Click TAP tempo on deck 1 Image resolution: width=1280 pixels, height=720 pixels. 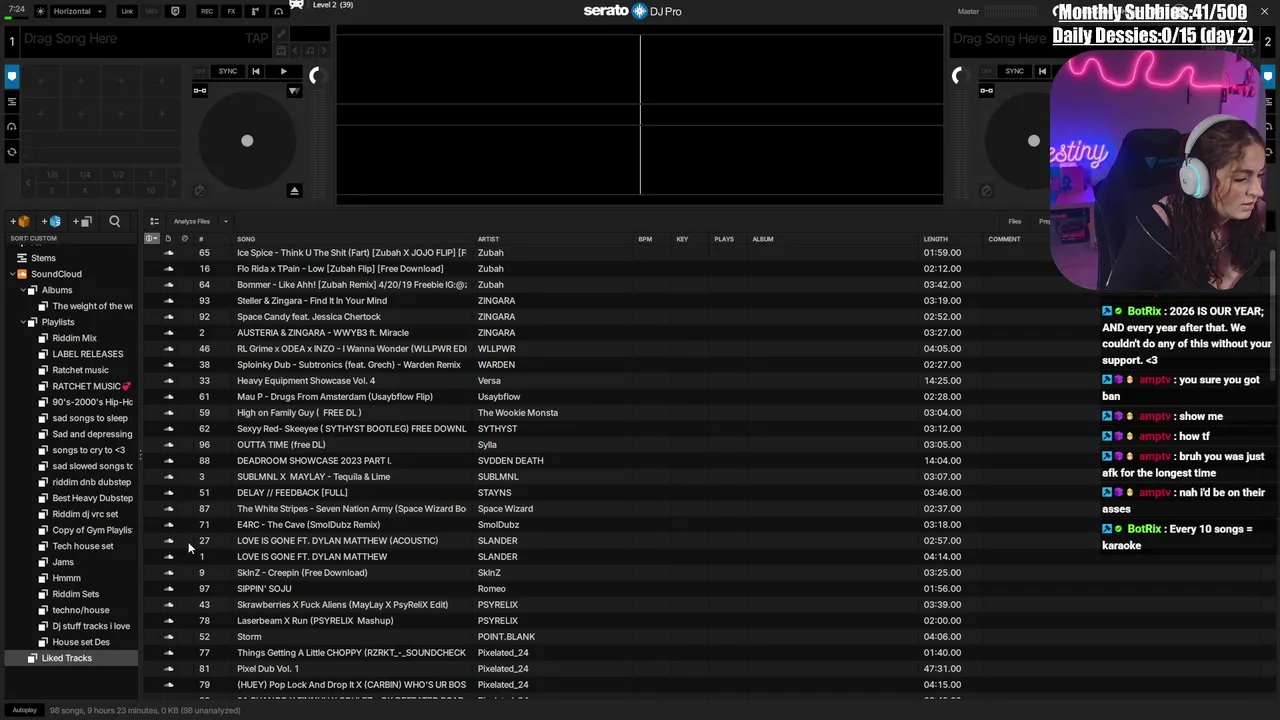click(x=257, y=38)
